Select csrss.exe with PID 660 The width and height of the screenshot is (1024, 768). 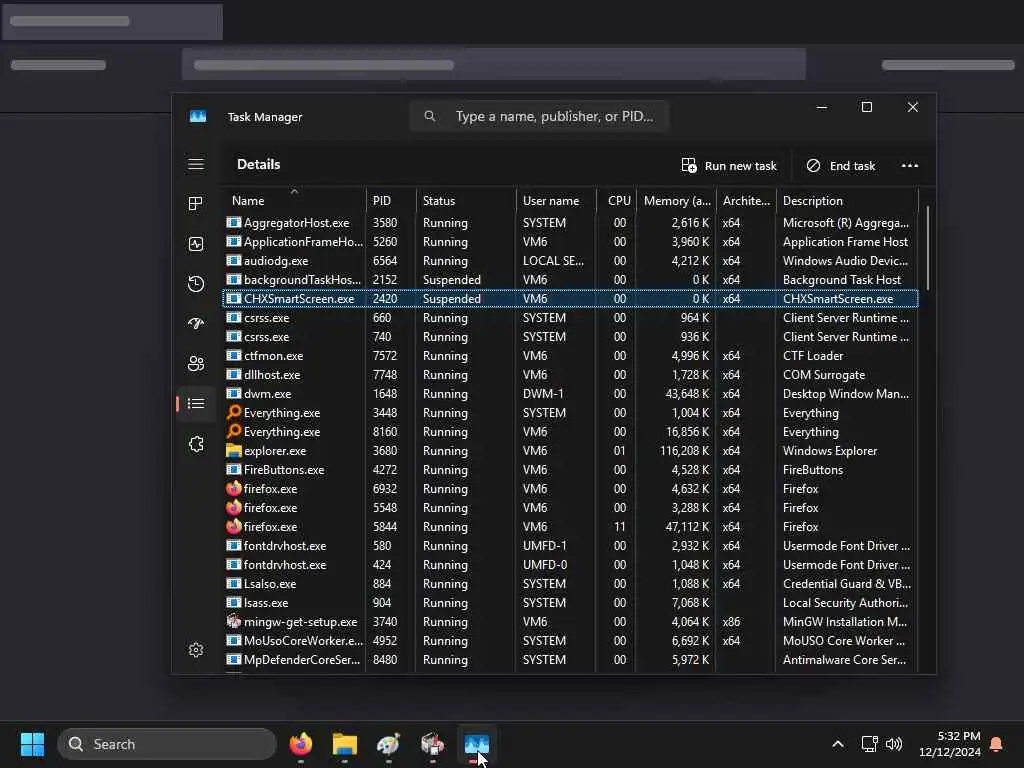pos(571,317)
